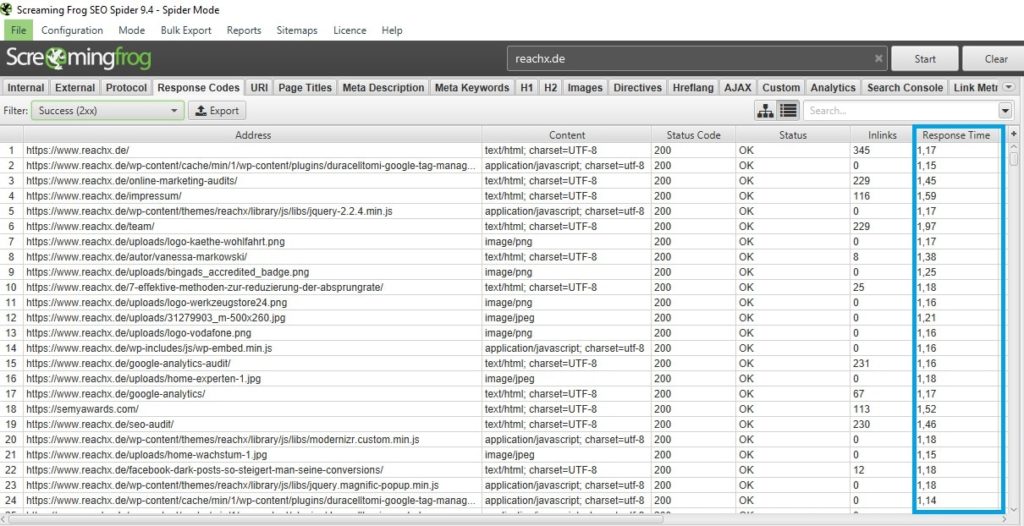
Task: Click the Export button
Action: [x=217, y=110]
